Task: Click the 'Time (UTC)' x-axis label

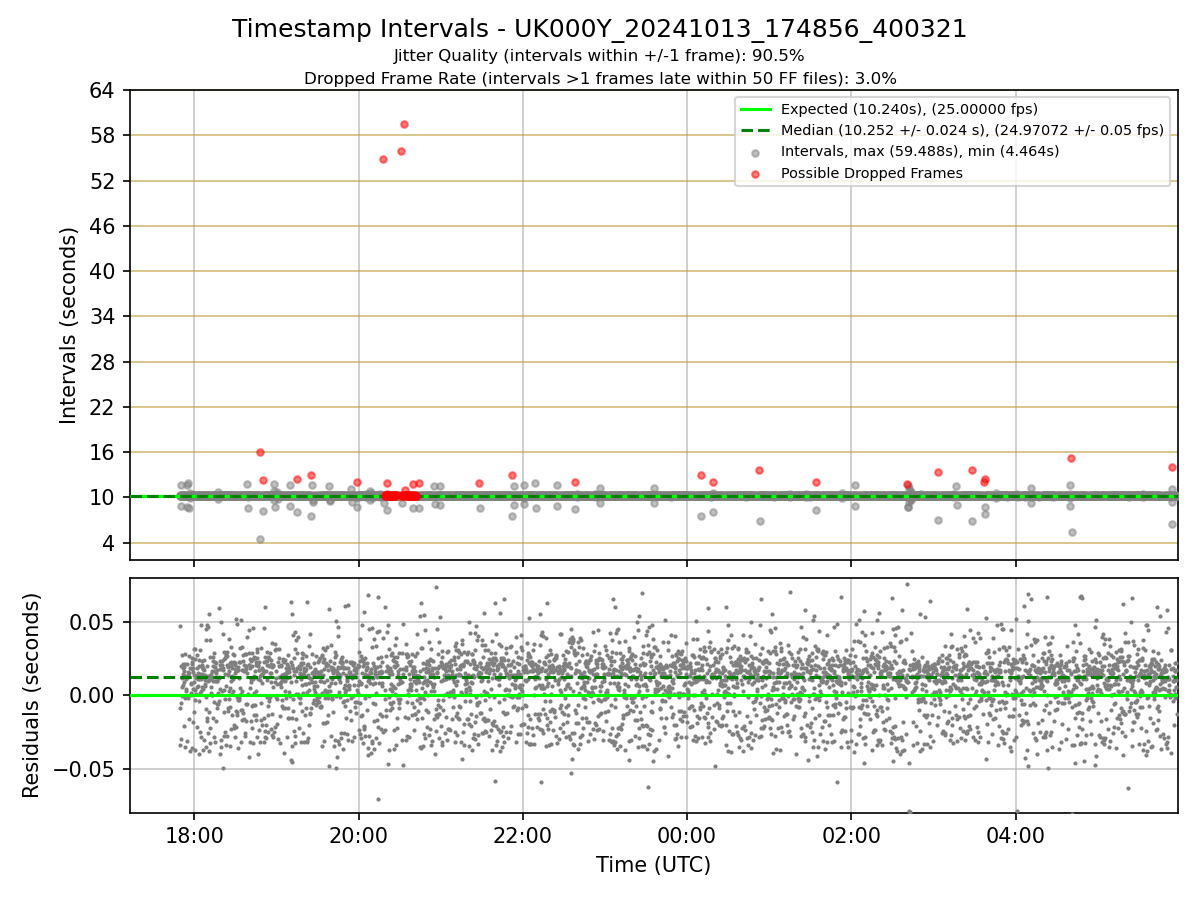Action: 653,865
